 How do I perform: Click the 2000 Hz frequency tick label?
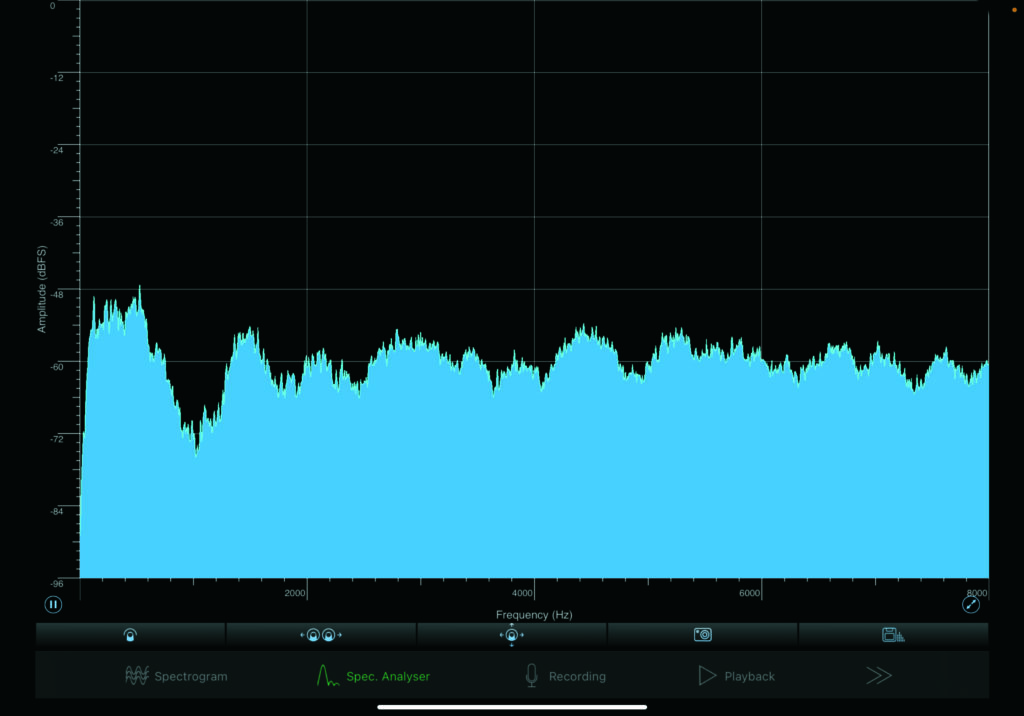click(x=295, y=593)
